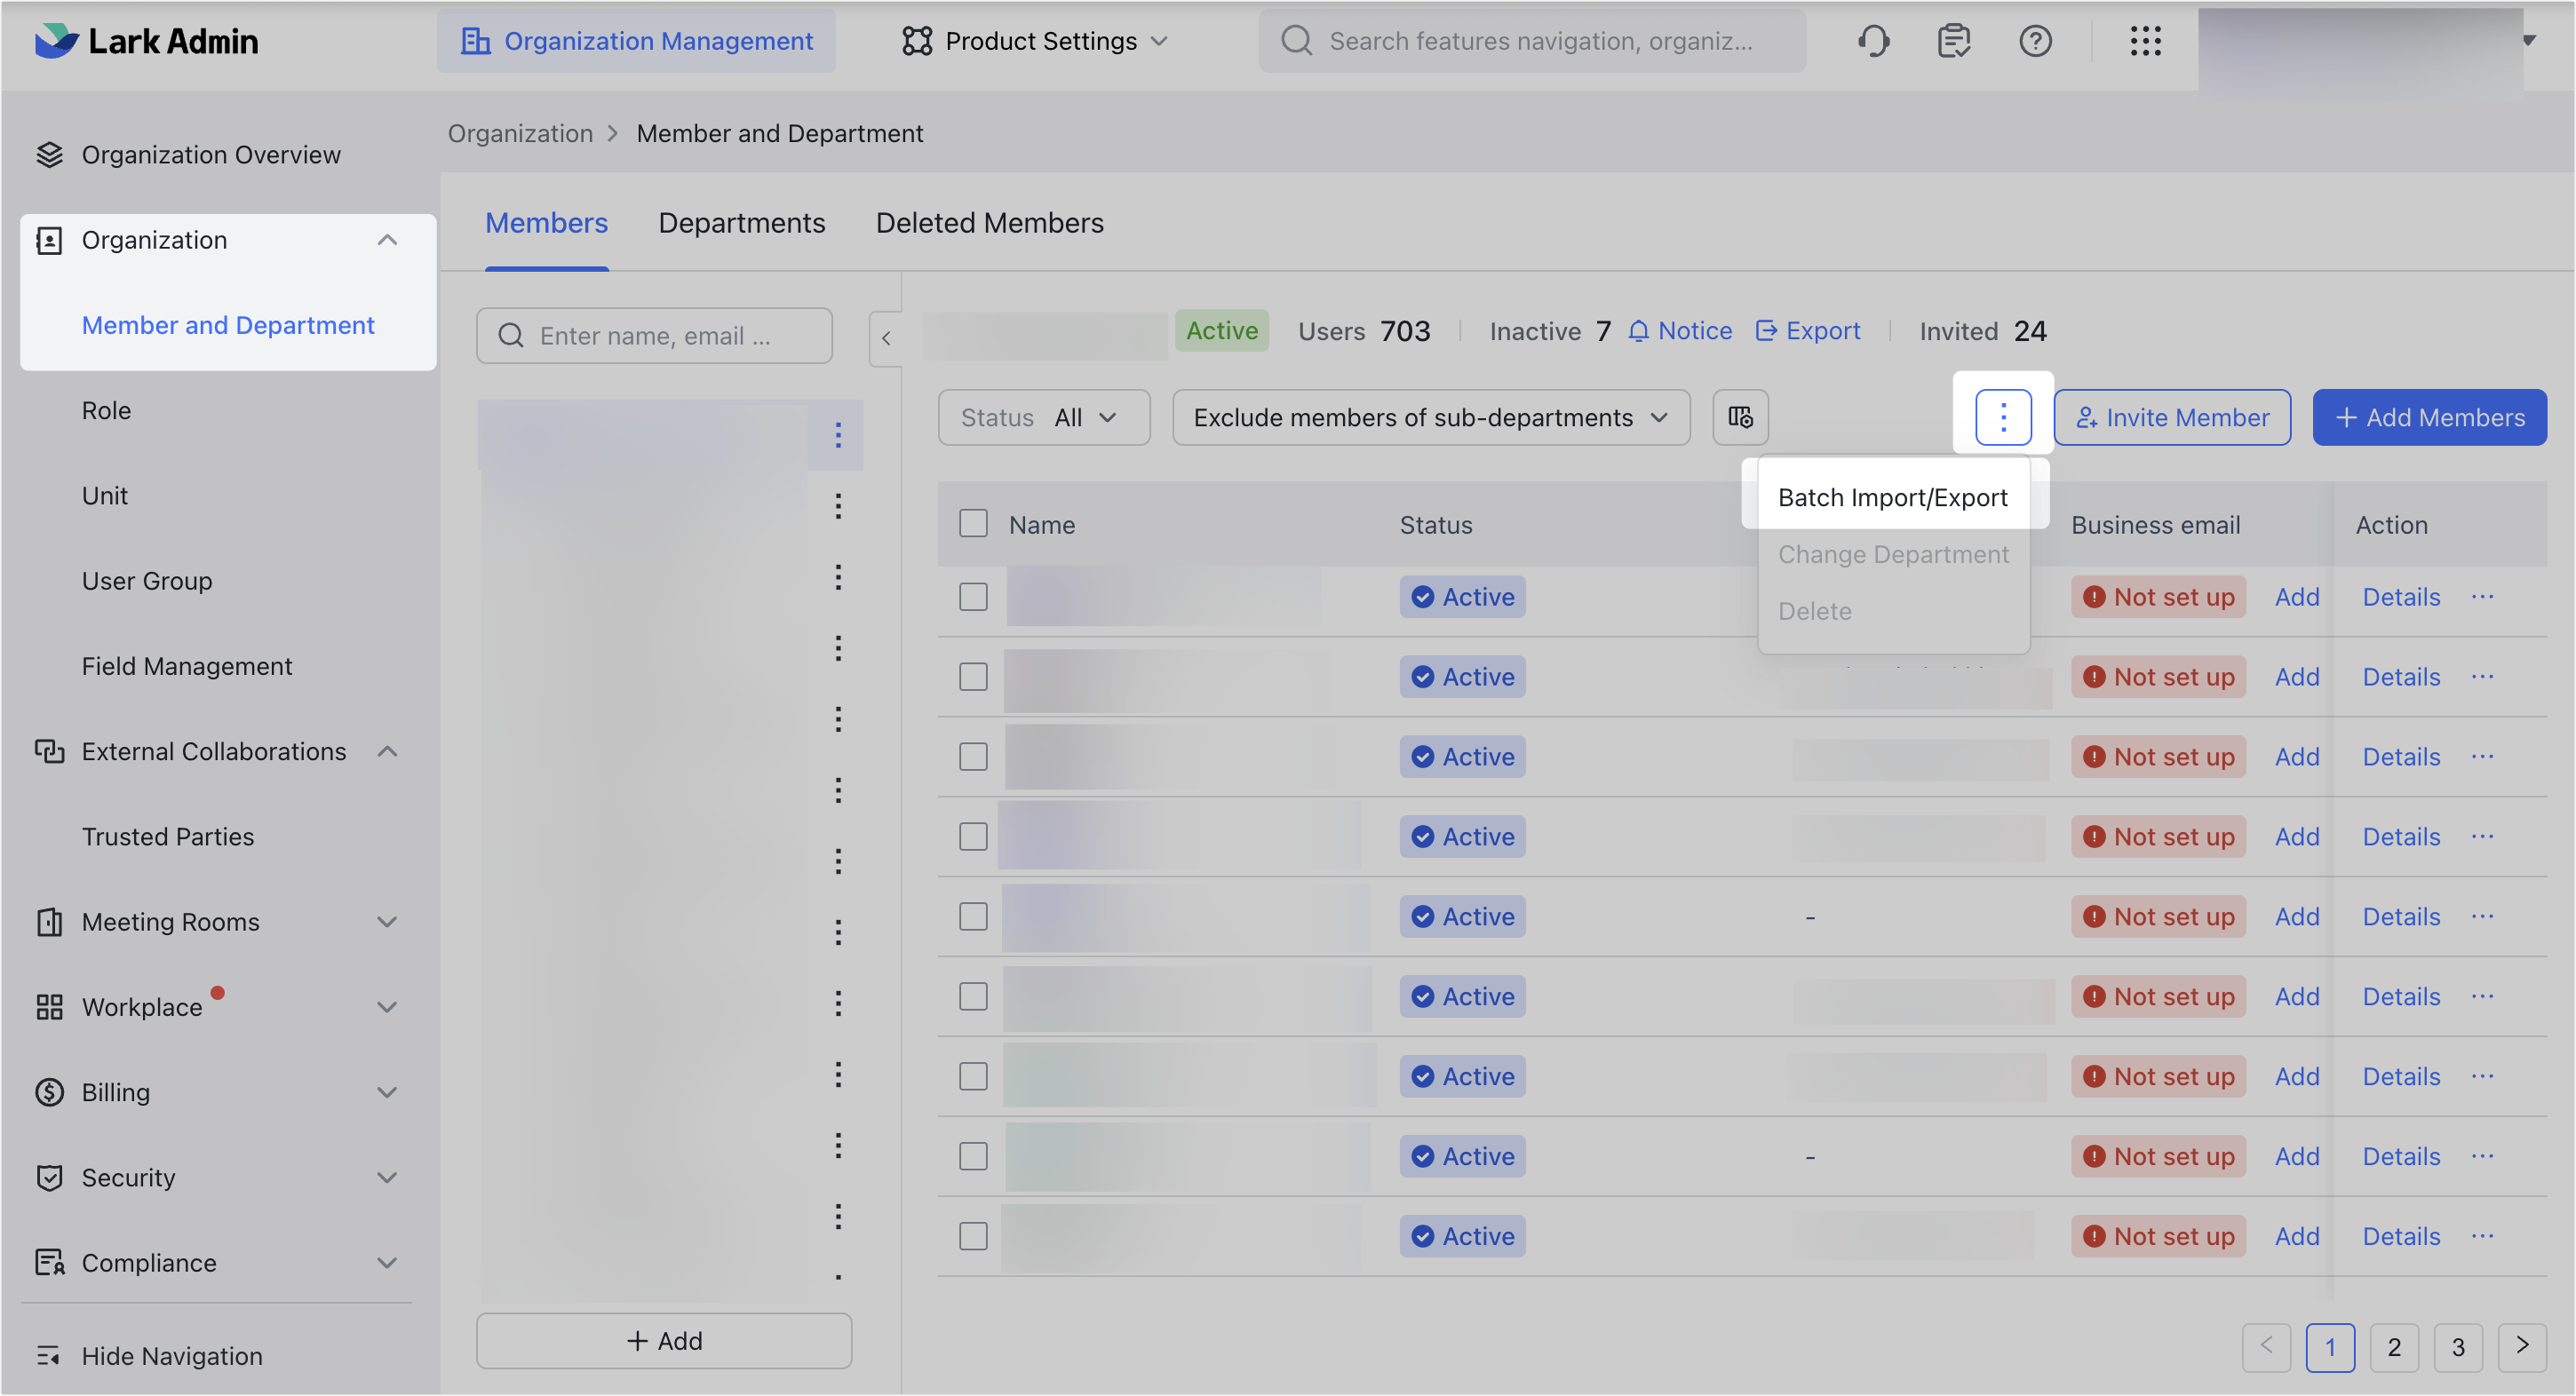Image resolution: width=2576 pixels, height=1396 pixels.
Task: Check the third member row checkbox
Action: (973, 757)
